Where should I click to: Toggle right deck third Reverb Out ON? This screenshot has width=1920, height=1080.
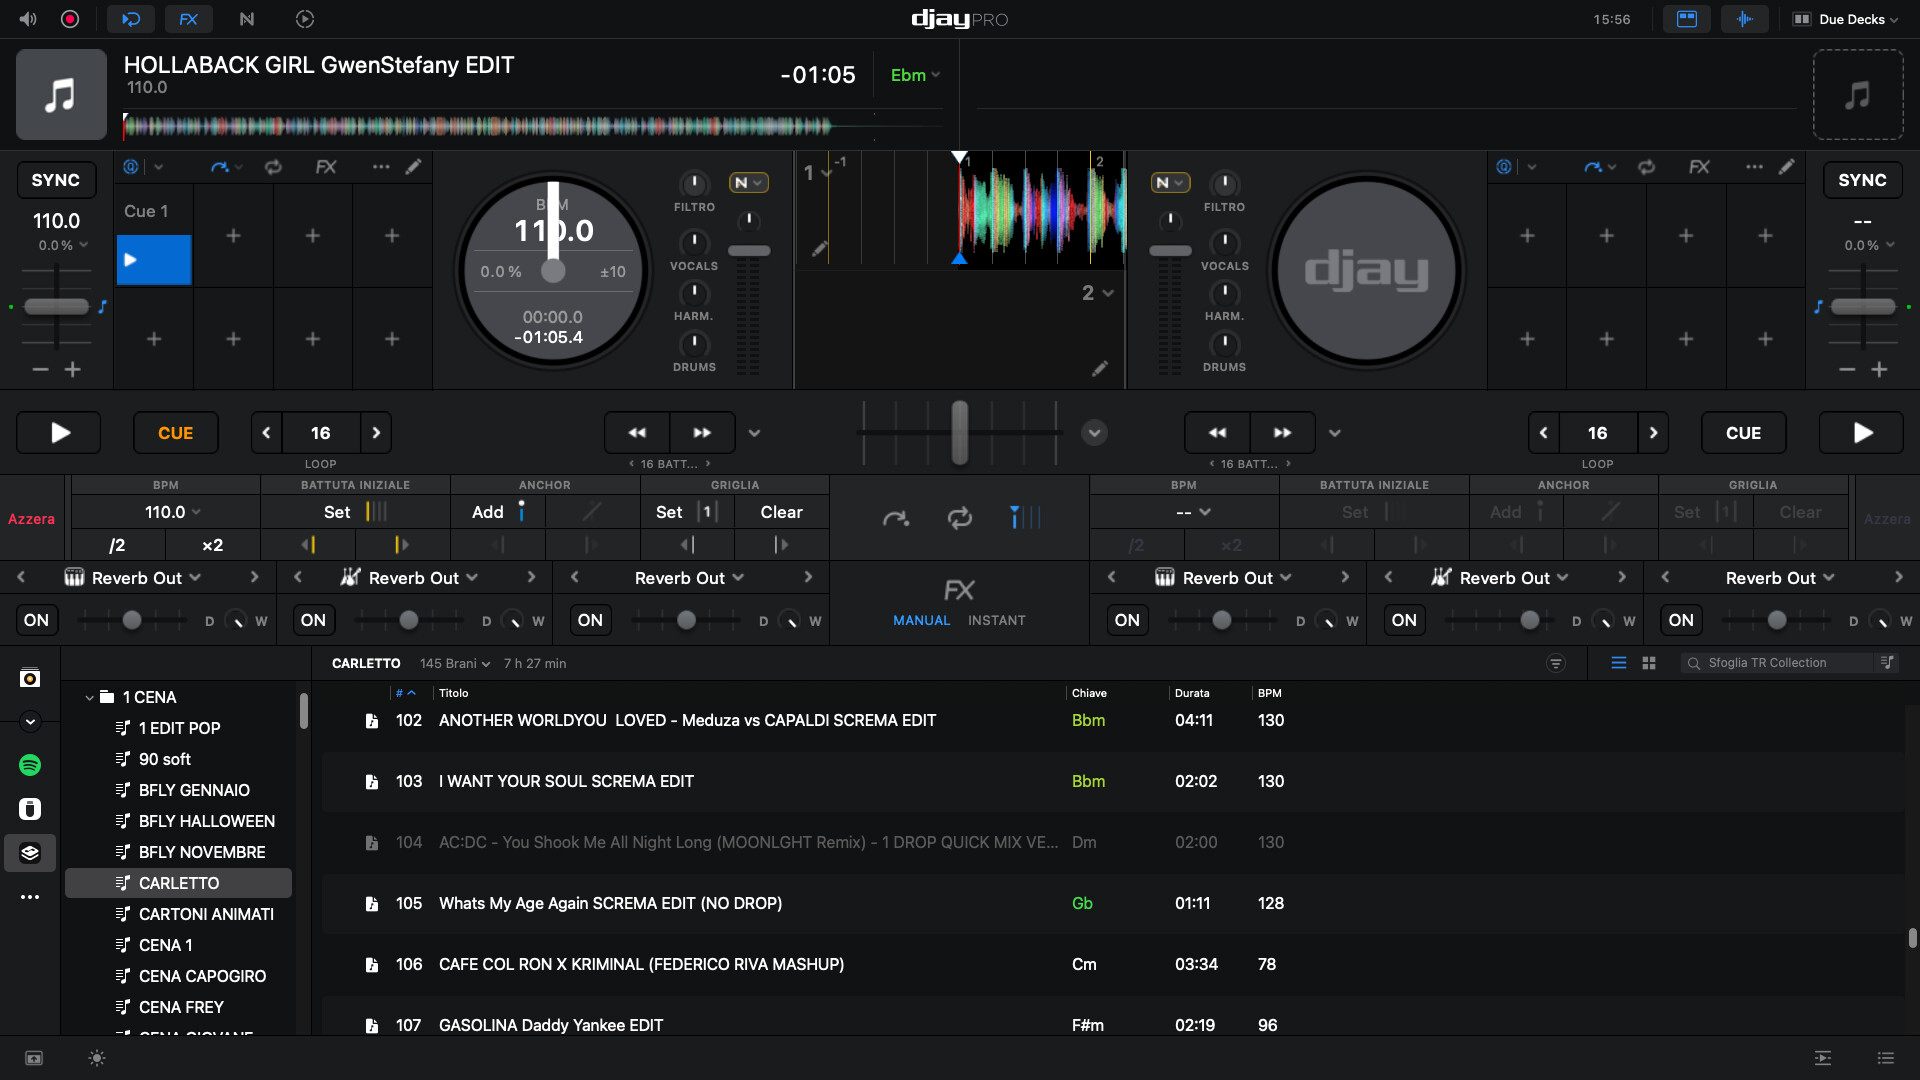1681,620
